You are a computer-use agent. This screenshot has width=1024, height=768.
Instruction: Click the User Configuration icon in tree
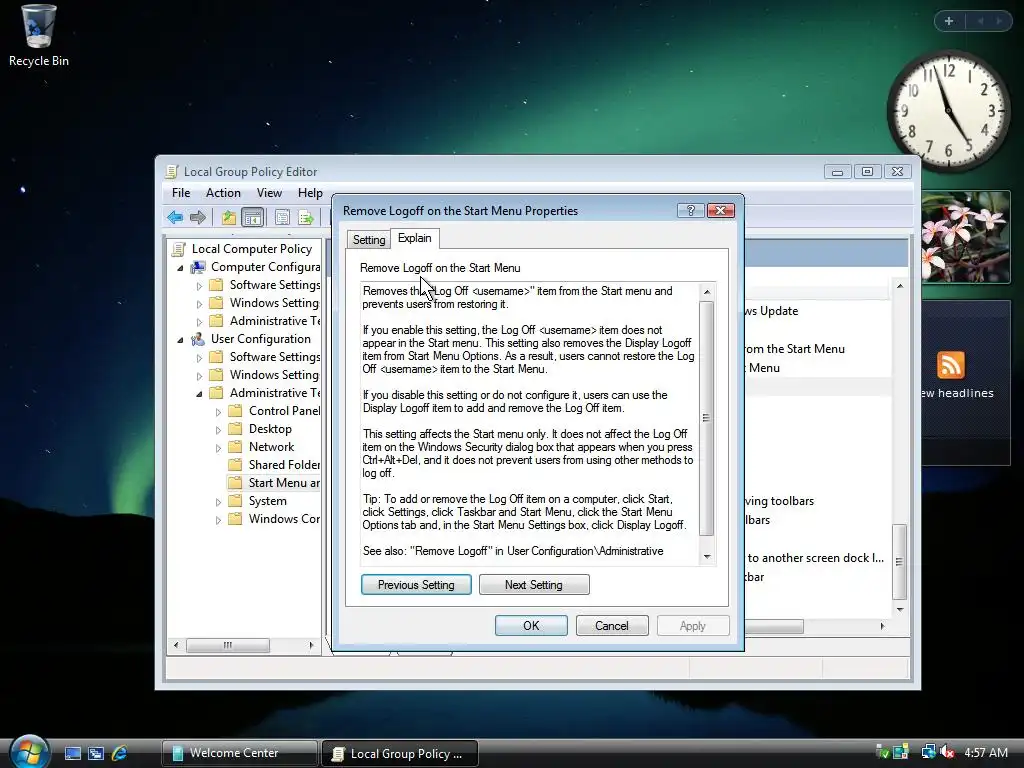pyautogui.click(x=198, y=339)
